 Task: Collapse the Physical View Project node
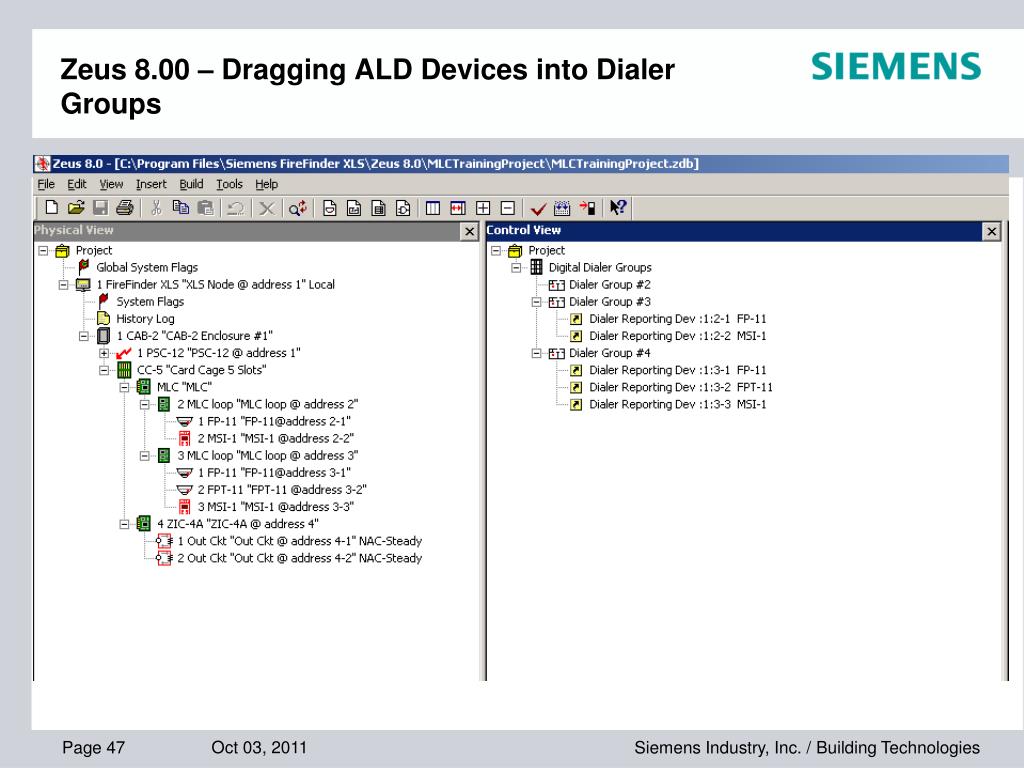coord(43,250)
